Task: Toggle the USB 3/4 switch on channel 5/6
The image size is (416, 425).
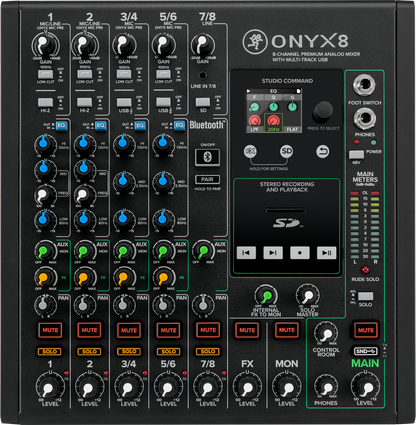Action: 163,102
